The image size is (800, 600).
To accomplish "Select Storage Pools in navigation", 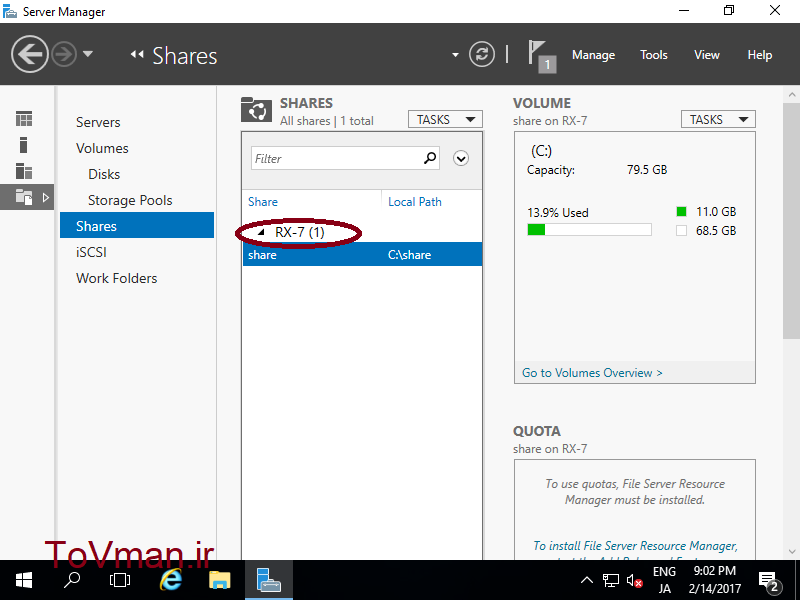I will pyautogui.click(x=130, y=200).
